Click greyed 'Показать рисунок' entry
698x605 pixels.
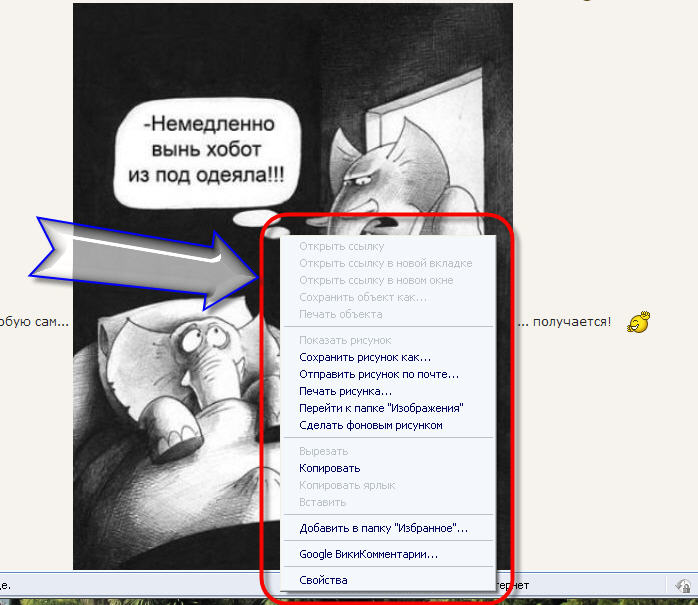[x=388, y=340]
